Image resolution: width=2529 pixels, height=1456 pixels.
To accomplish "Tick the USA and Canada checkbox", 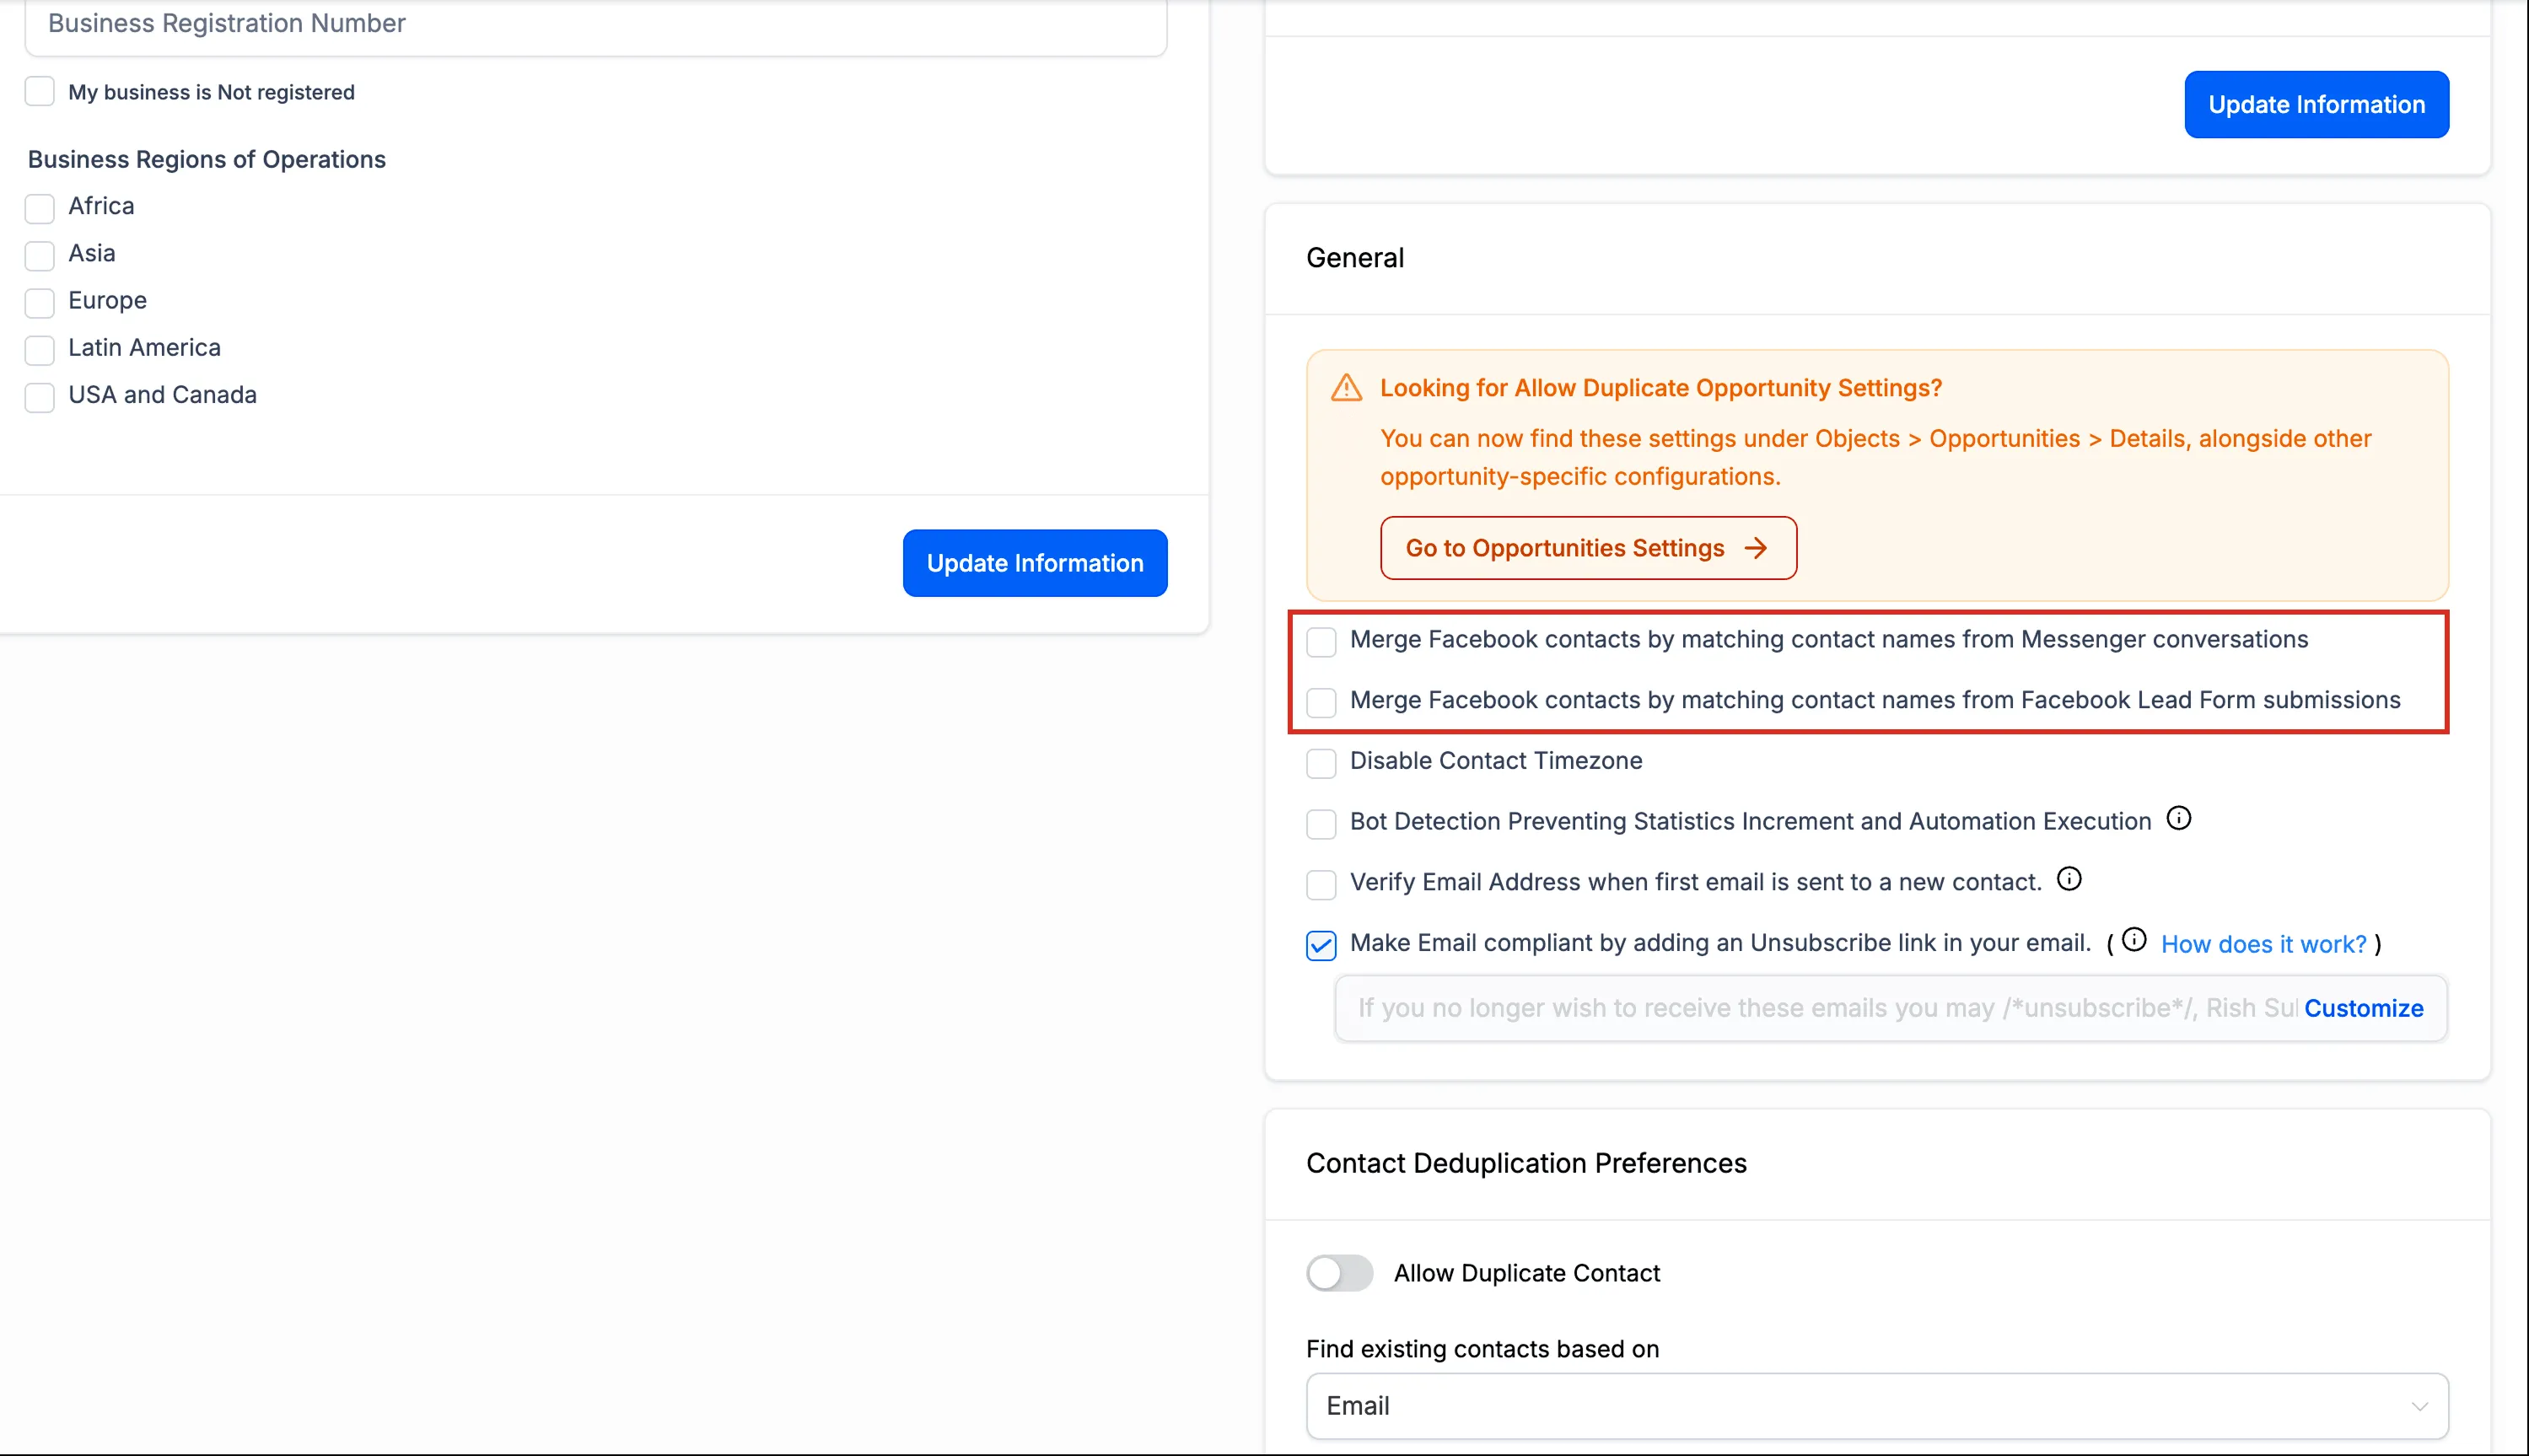I will tap(40, 397).
